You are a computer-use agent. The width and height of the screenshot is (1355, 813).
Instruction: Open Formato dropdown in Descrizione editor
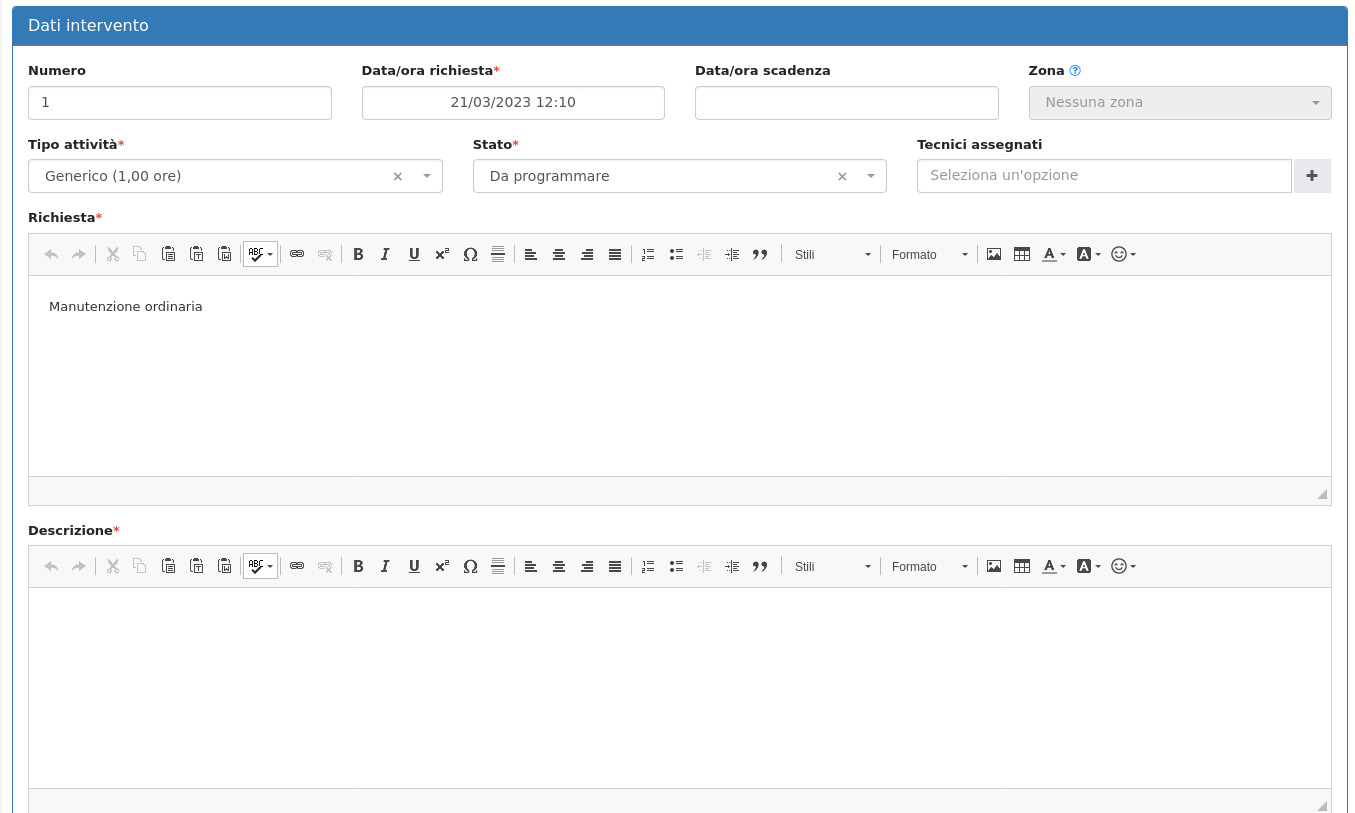(x=929, y=567)
